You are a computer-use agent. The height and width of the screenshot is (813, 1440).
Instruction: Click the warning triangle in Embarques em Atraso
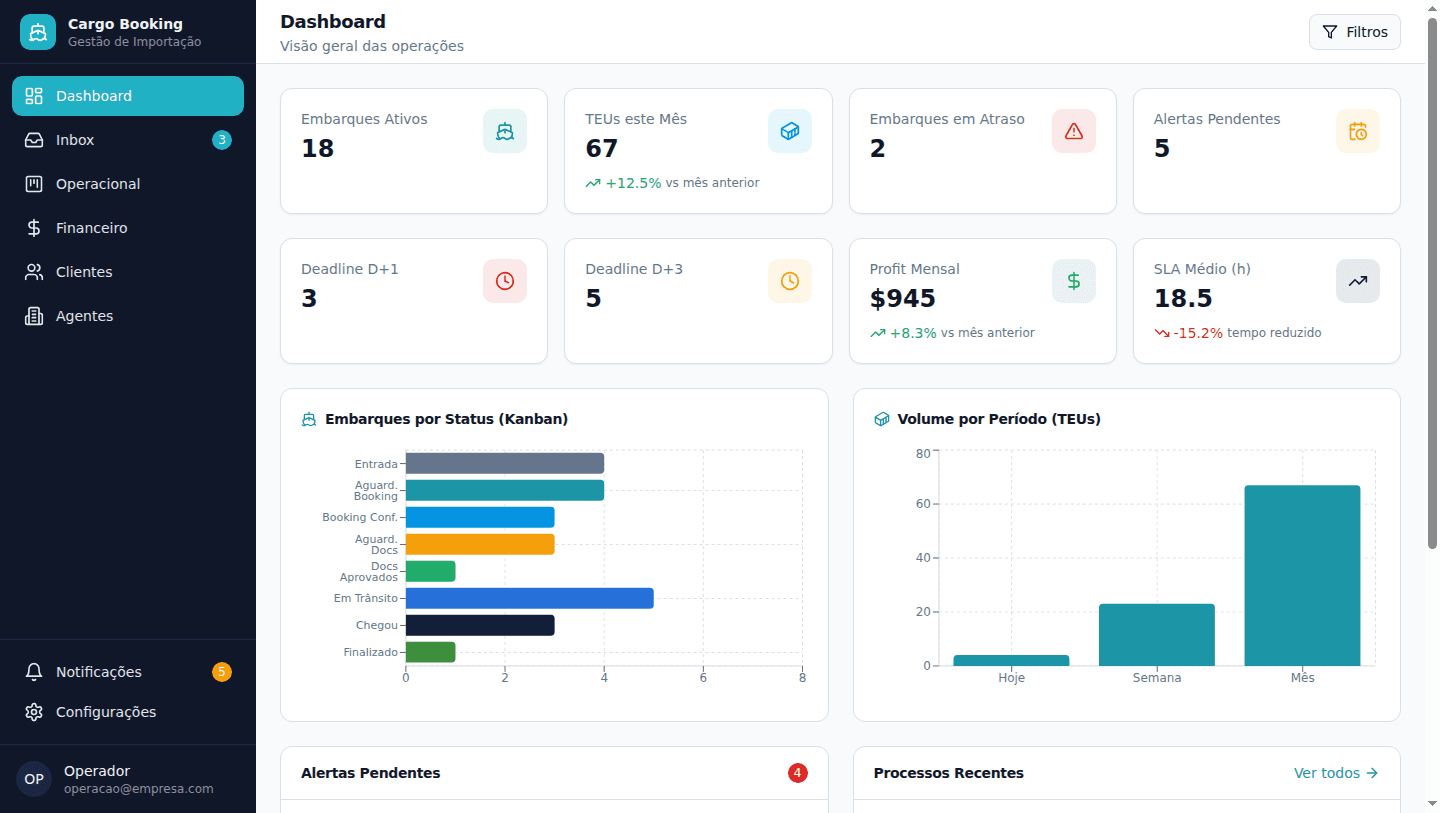1074,131
